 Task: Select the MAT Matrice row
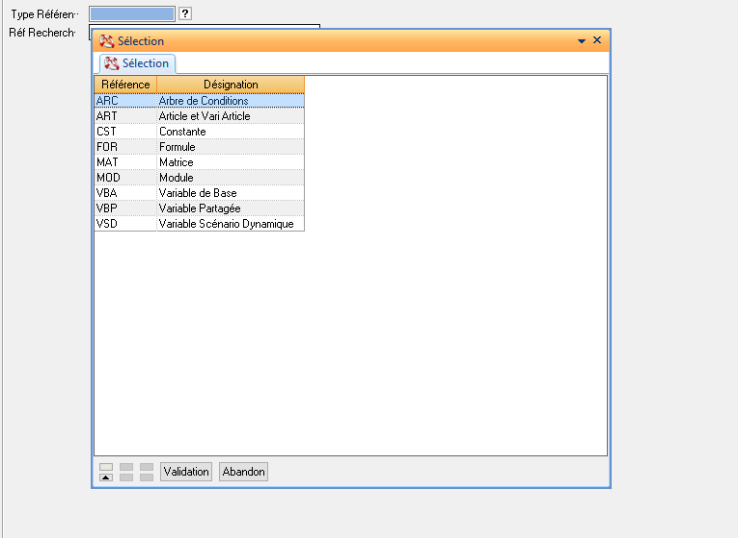point(200,162)
